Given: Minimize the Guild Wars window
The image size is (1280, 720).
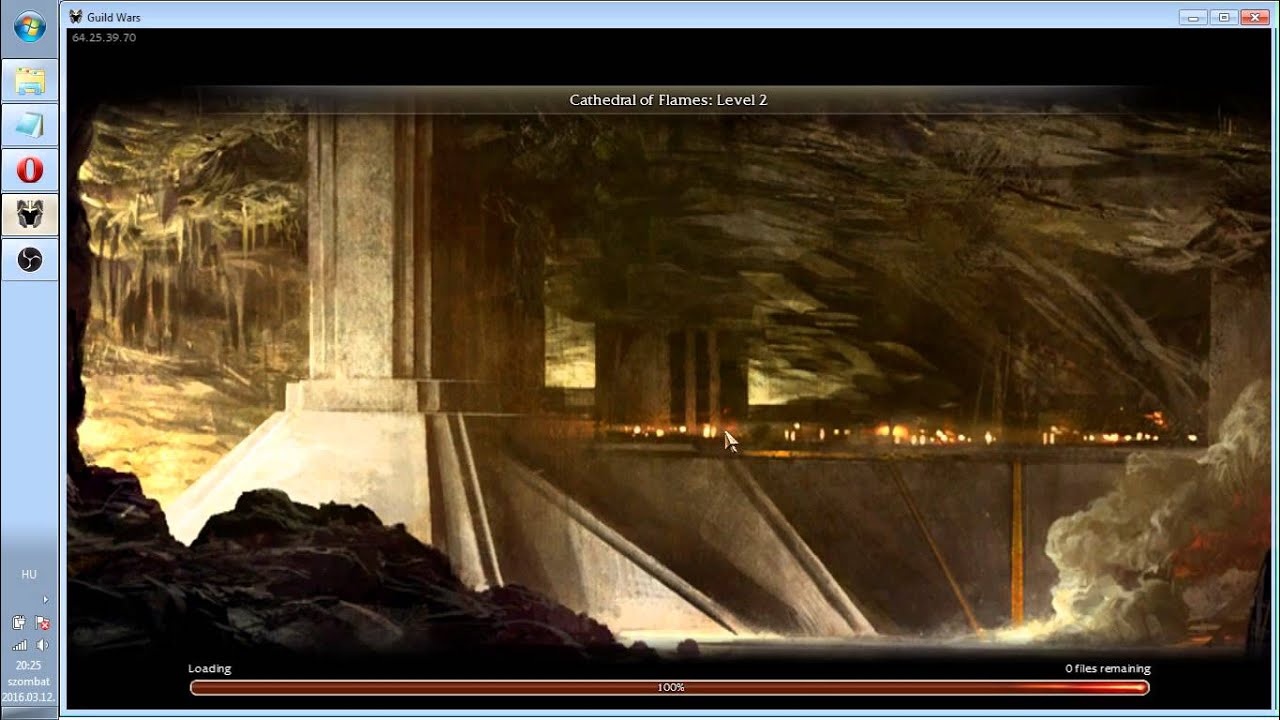Looking at the screenshot, I should (x=1192, y=17).
